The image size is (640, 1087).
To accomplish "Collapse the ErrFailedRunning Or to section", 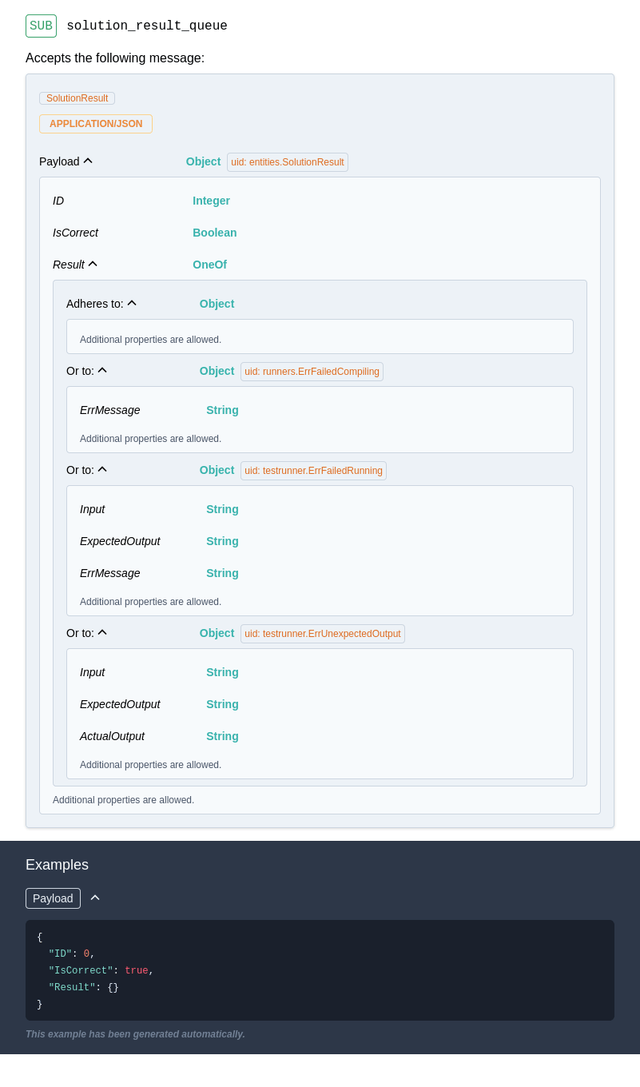I will click(x=103, y=469).
